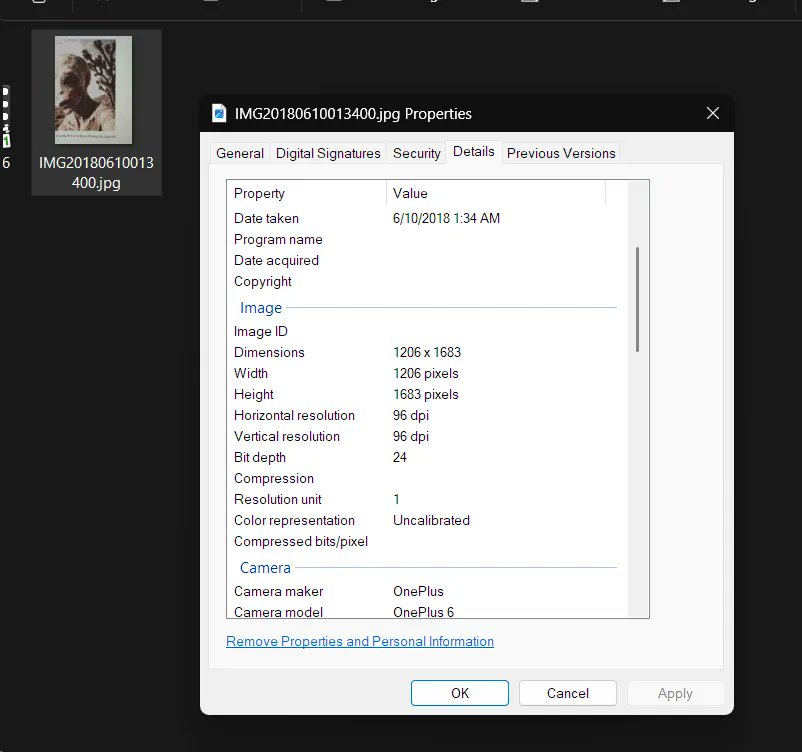Open the Previous Versions tab
Image resolution: width=802 pixels, height=752 pixels.
click(561, 153)
